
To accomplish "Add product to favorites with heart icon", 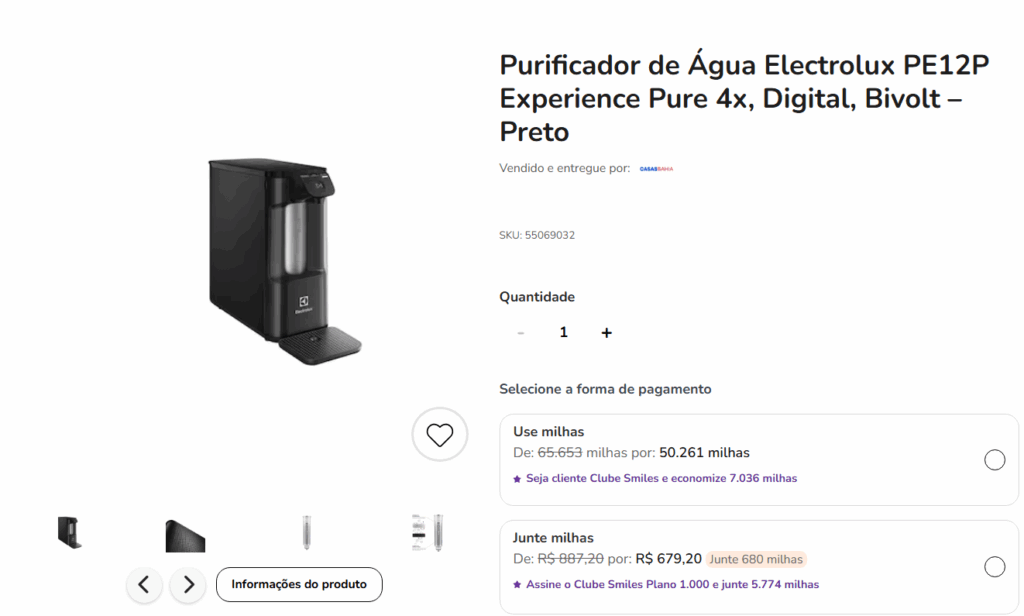I will (440, 434).
